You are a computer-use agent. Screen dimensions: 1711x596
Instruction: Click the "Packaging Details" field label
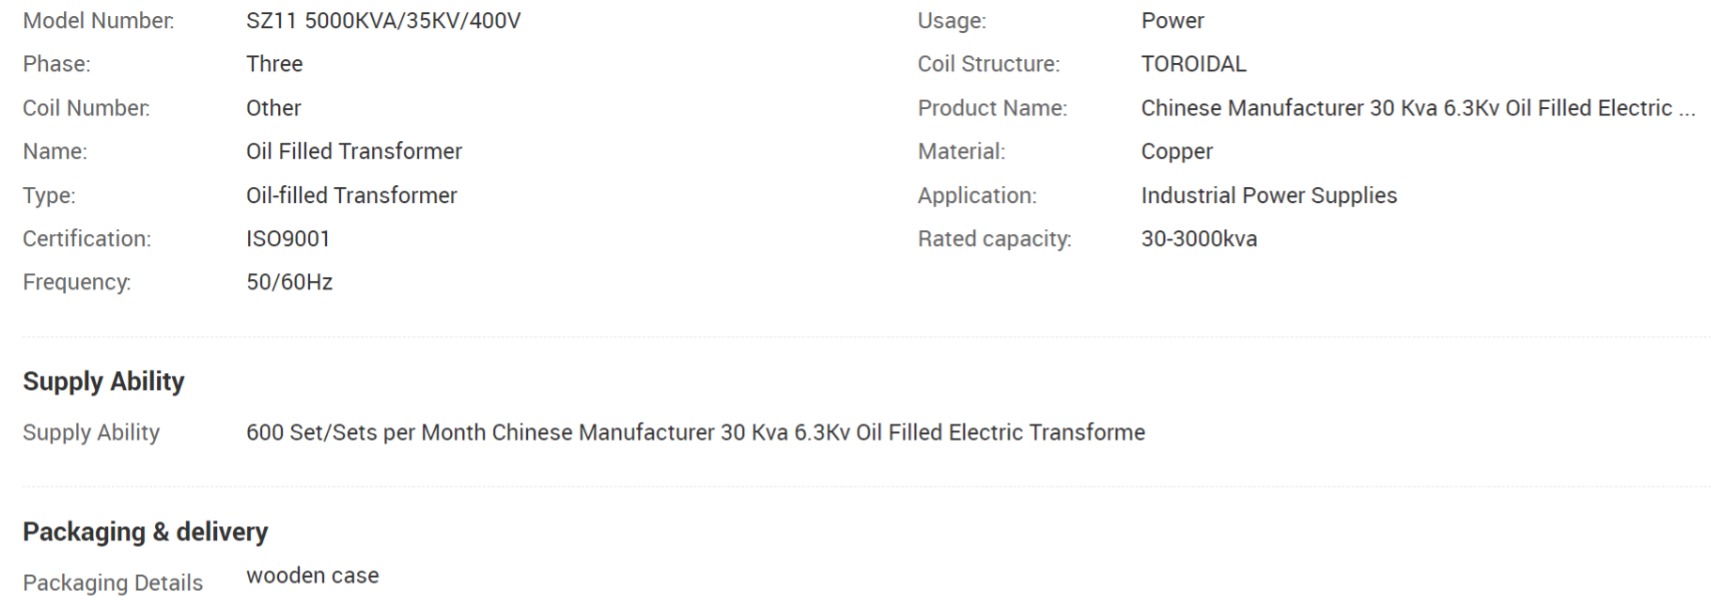(x=112, y=582)
